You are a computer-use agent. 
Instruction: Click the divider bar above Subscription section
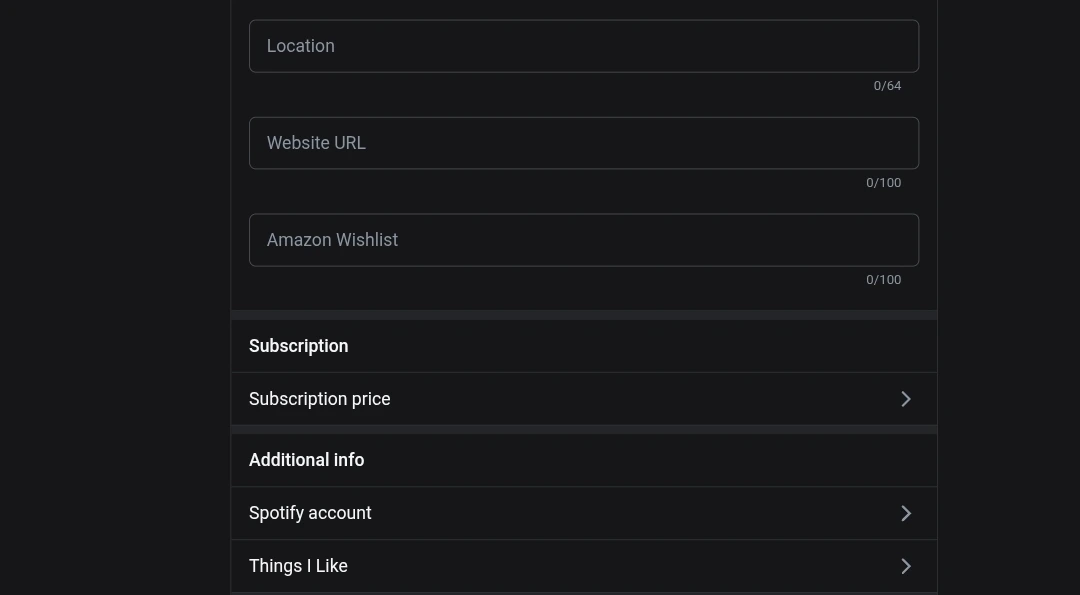point(583,315)
